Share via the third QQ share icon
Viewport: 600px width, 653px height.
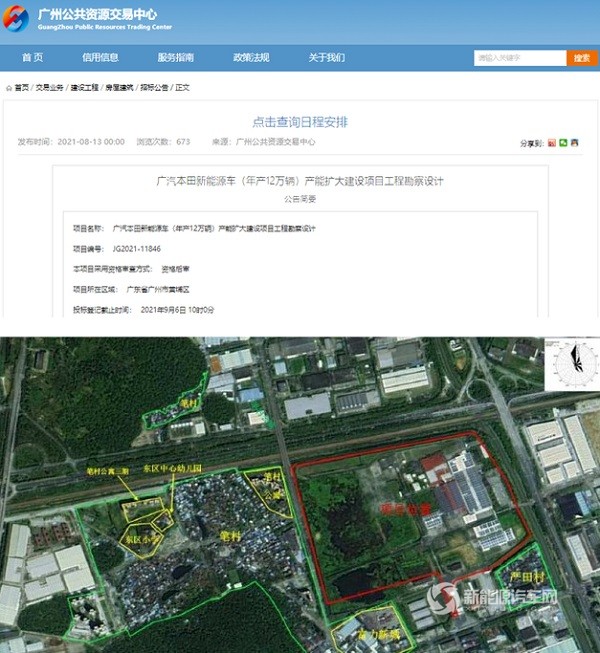pyautogui.click(x=575, y=143)
